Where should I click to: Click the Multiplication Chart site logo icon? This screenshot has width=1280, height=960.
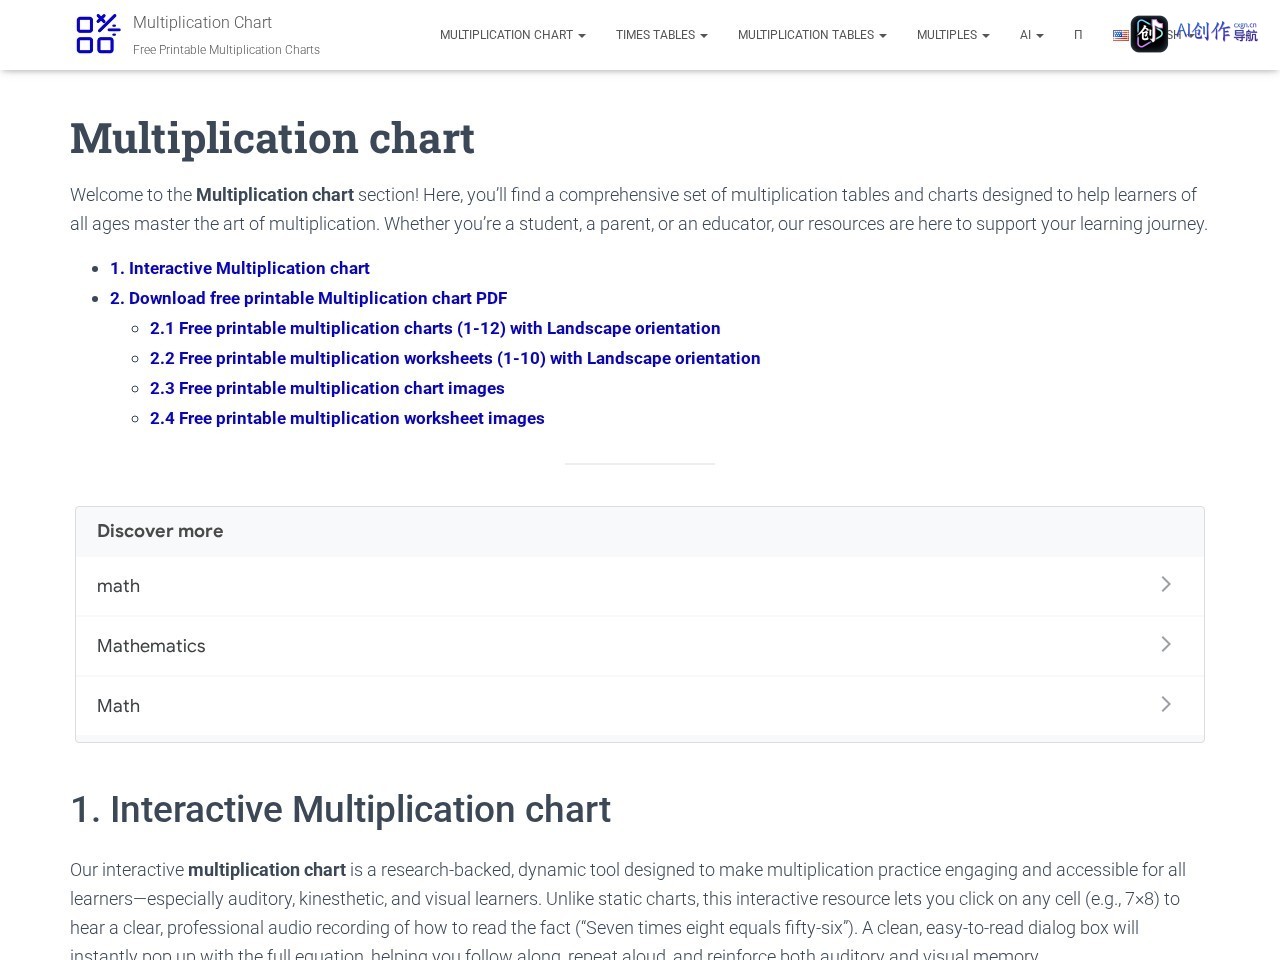point(98,35)
